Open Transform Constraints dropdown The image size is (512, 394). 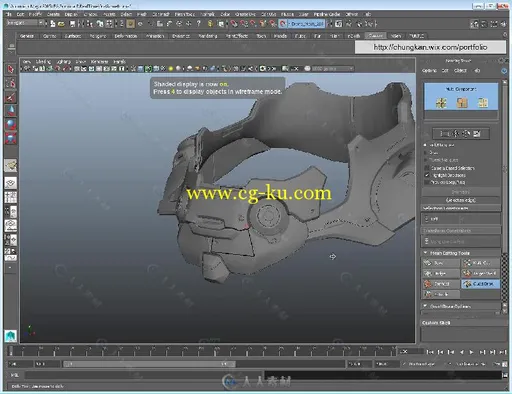tap(461, 241)
